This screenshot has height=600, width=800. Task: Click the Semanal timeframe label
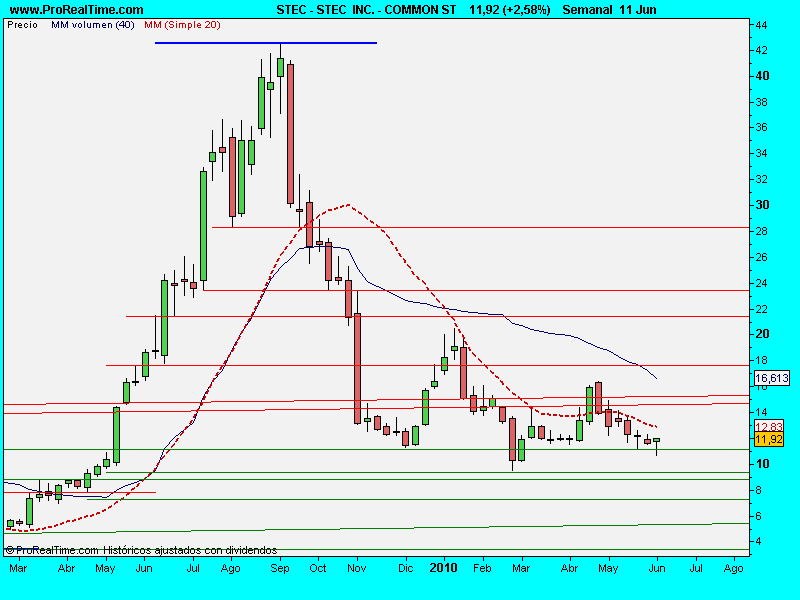(587, 10)
